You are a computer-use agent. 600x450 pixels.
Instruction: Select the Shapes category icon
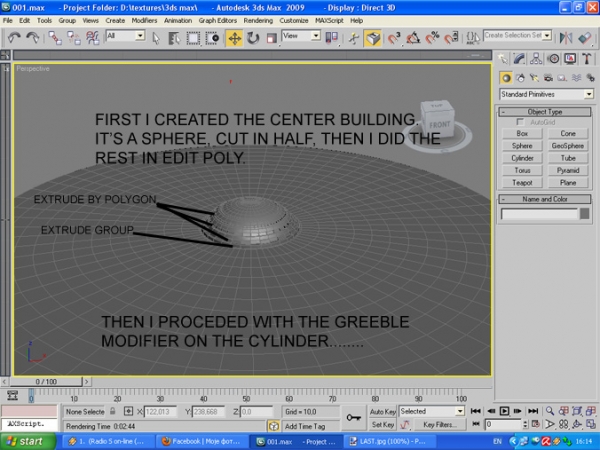click(x=520, y=78)
